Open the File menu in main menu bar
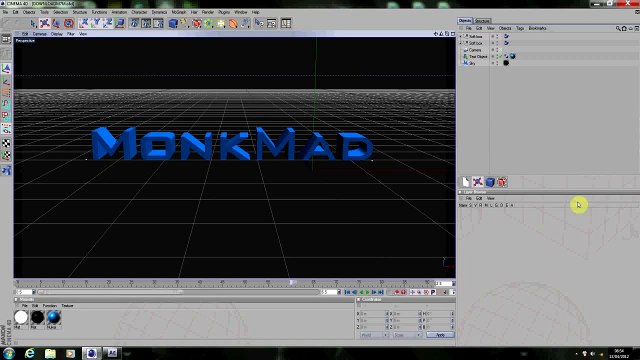640x360 pixels. (x=5, y=12)
